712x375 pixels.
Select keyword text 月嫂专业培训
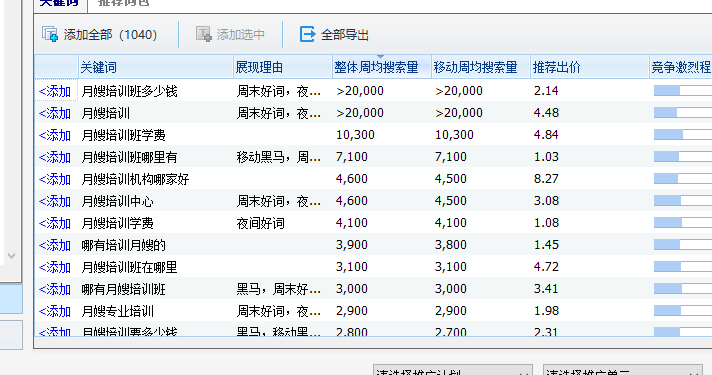point(118,311)
